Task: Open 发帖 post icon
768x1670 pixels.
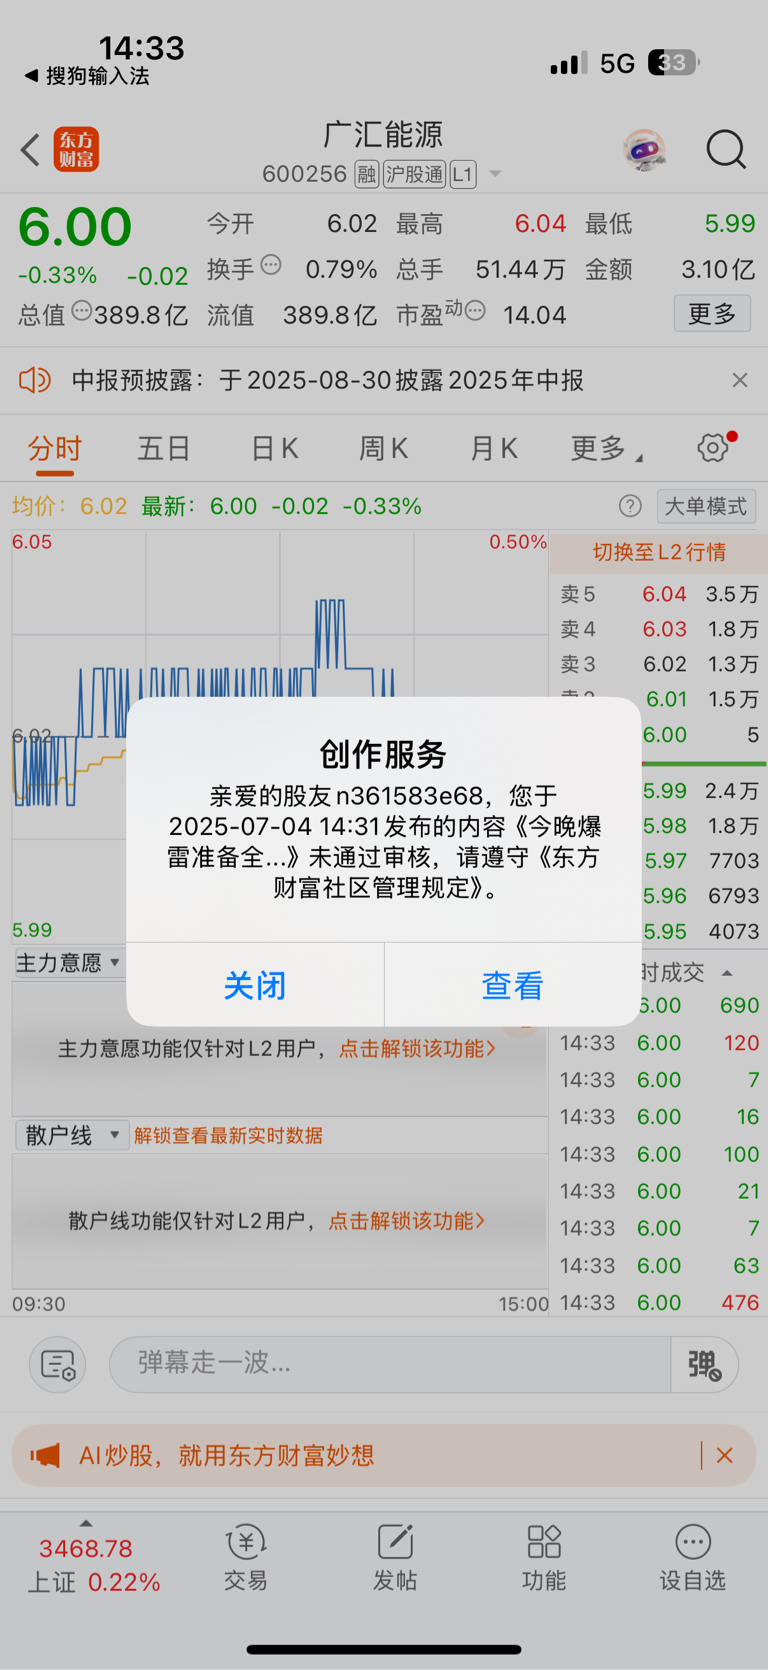Action: [x=395, y=1557]
